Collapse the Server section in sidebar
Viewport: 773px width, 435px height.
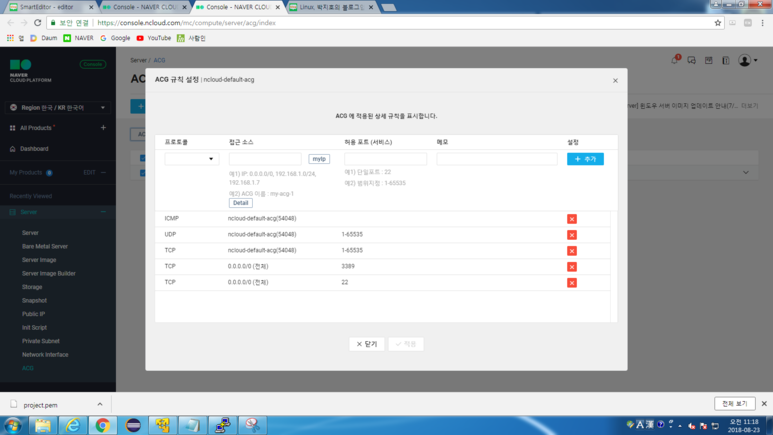click(103, 212)
